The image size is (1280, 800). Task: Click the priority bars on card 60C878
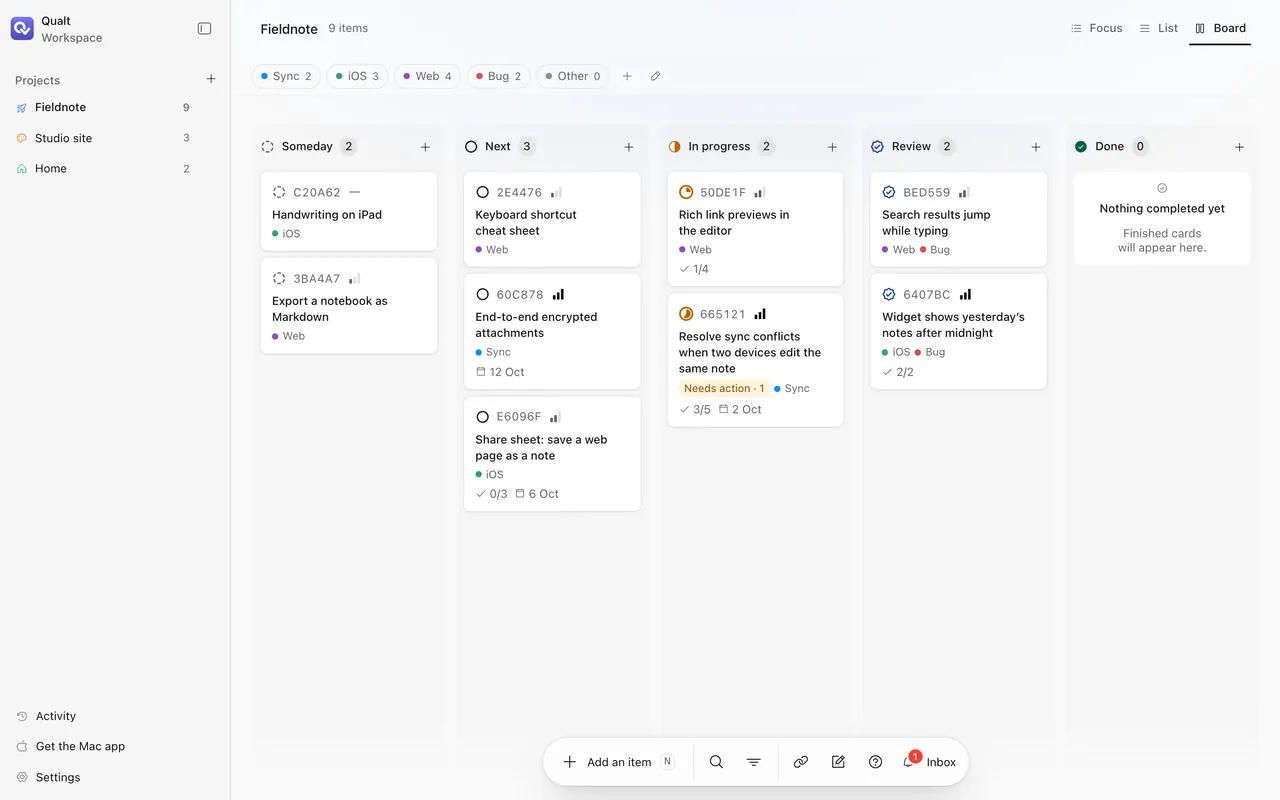click(558, 295)
